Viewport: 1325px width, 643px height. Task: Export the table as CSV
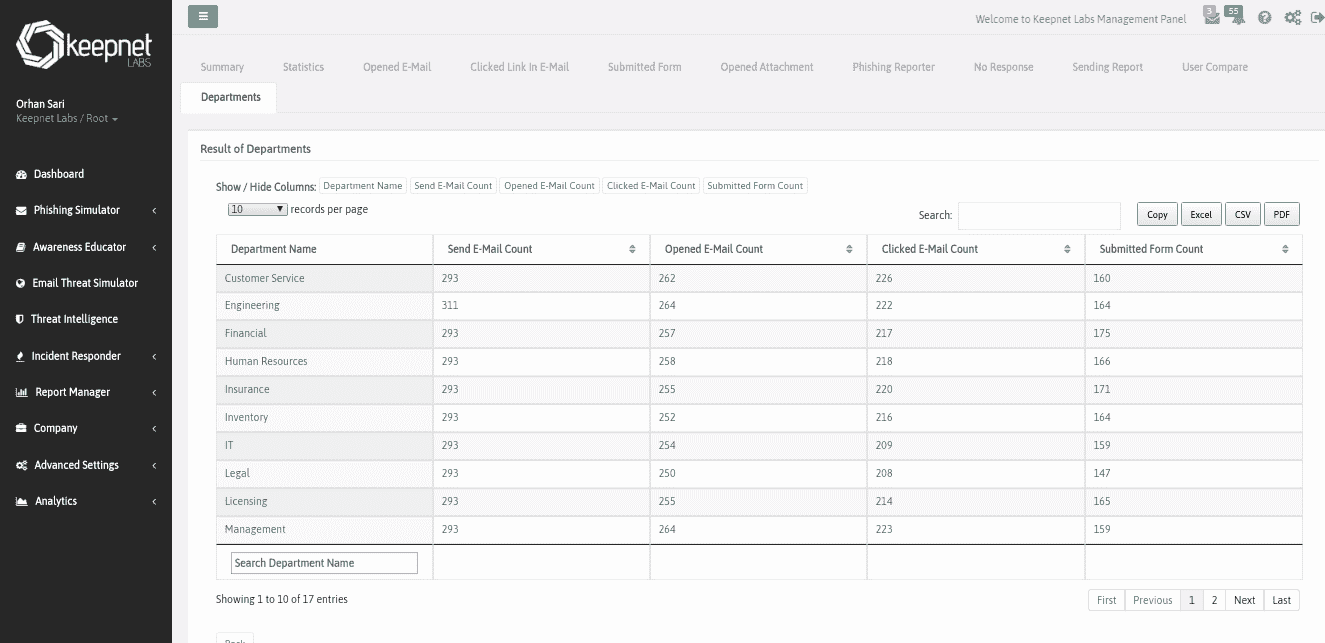tap(1242, 214)
